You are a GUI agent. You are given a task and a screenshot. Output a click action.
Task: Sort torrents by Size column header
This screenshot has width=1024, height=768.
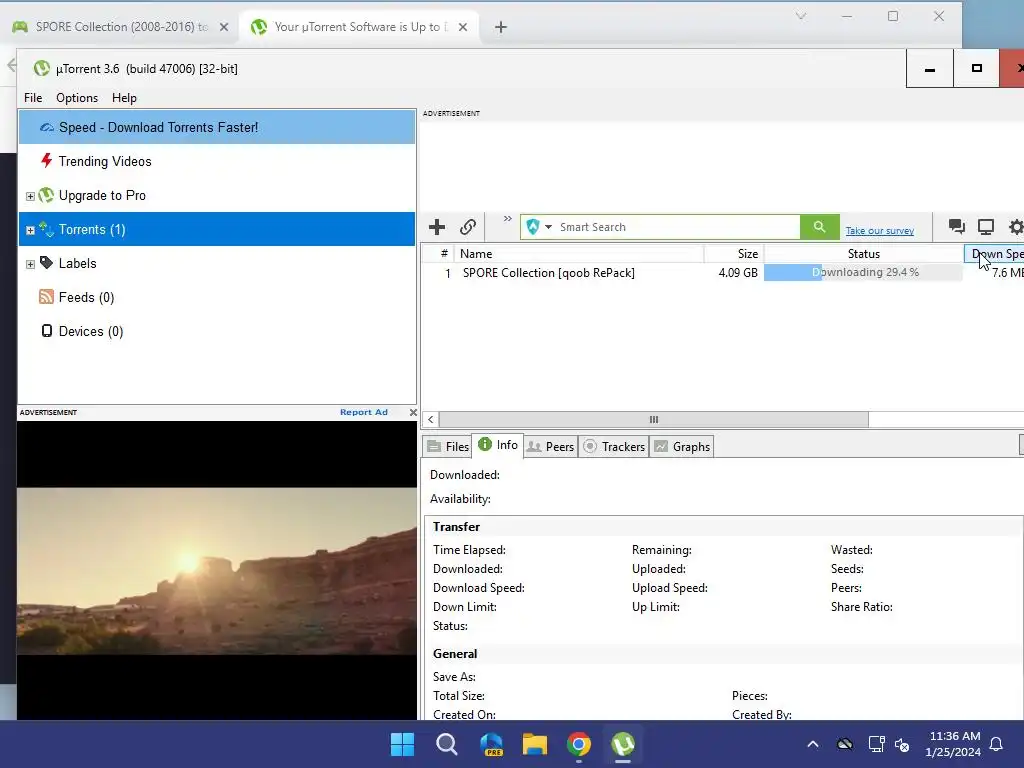(x=734, y=254)
